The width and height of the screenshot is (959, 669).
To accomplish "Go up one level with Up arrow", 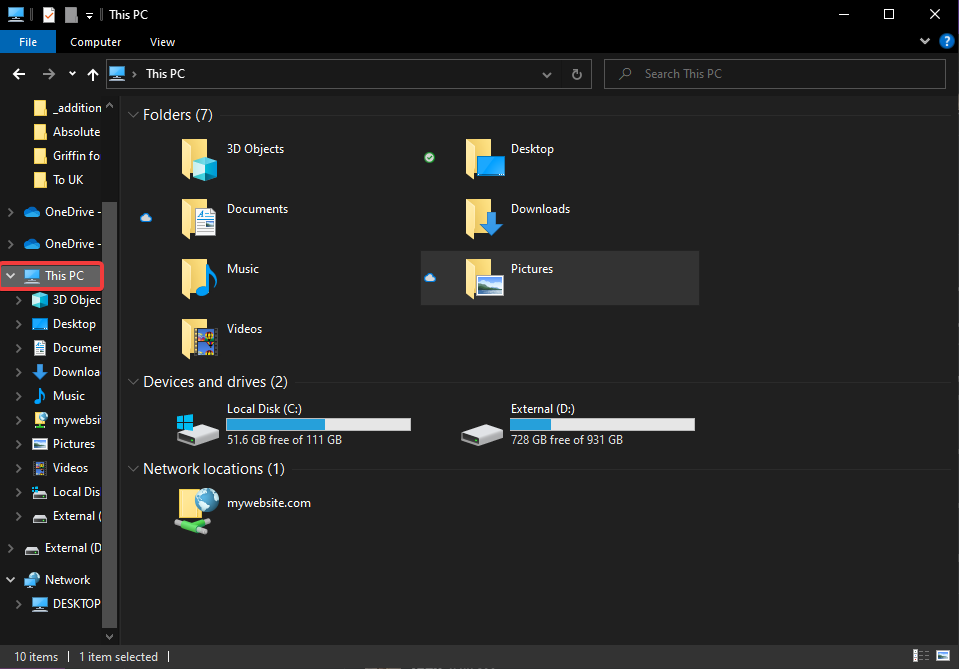I will [92, 74].
